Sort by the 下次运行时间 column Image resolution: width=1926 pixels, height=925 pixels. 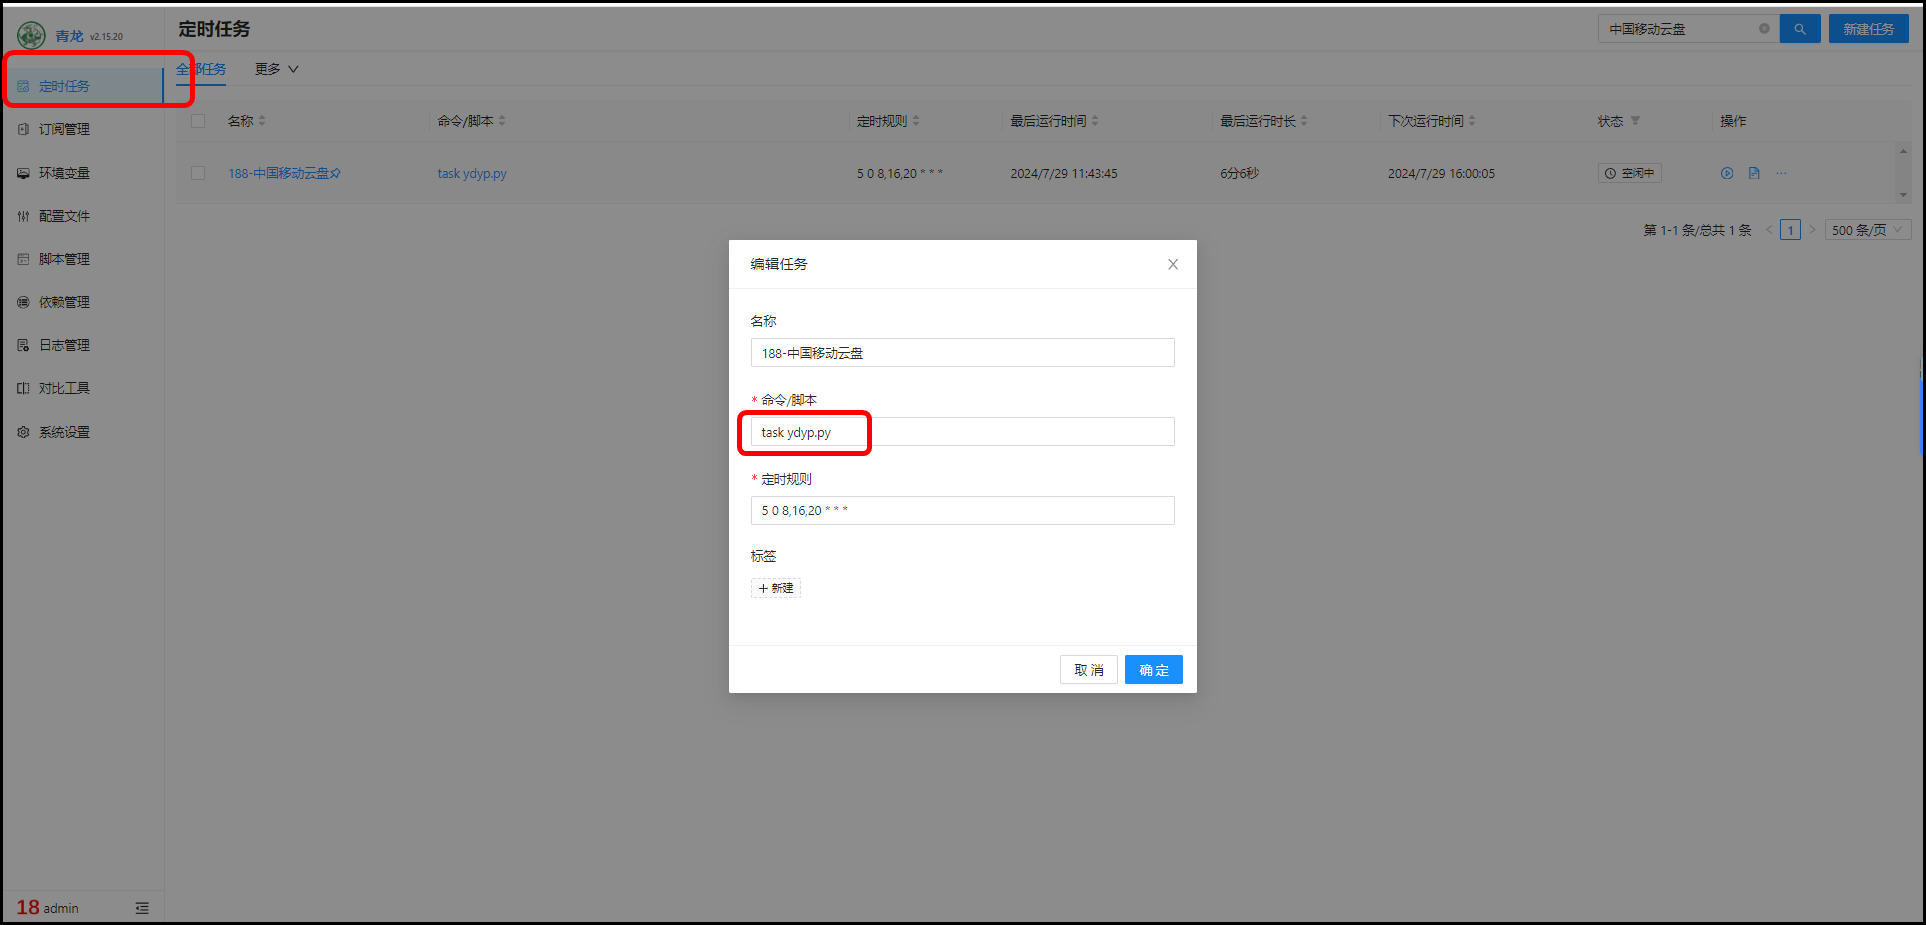tap(1472, 121)
